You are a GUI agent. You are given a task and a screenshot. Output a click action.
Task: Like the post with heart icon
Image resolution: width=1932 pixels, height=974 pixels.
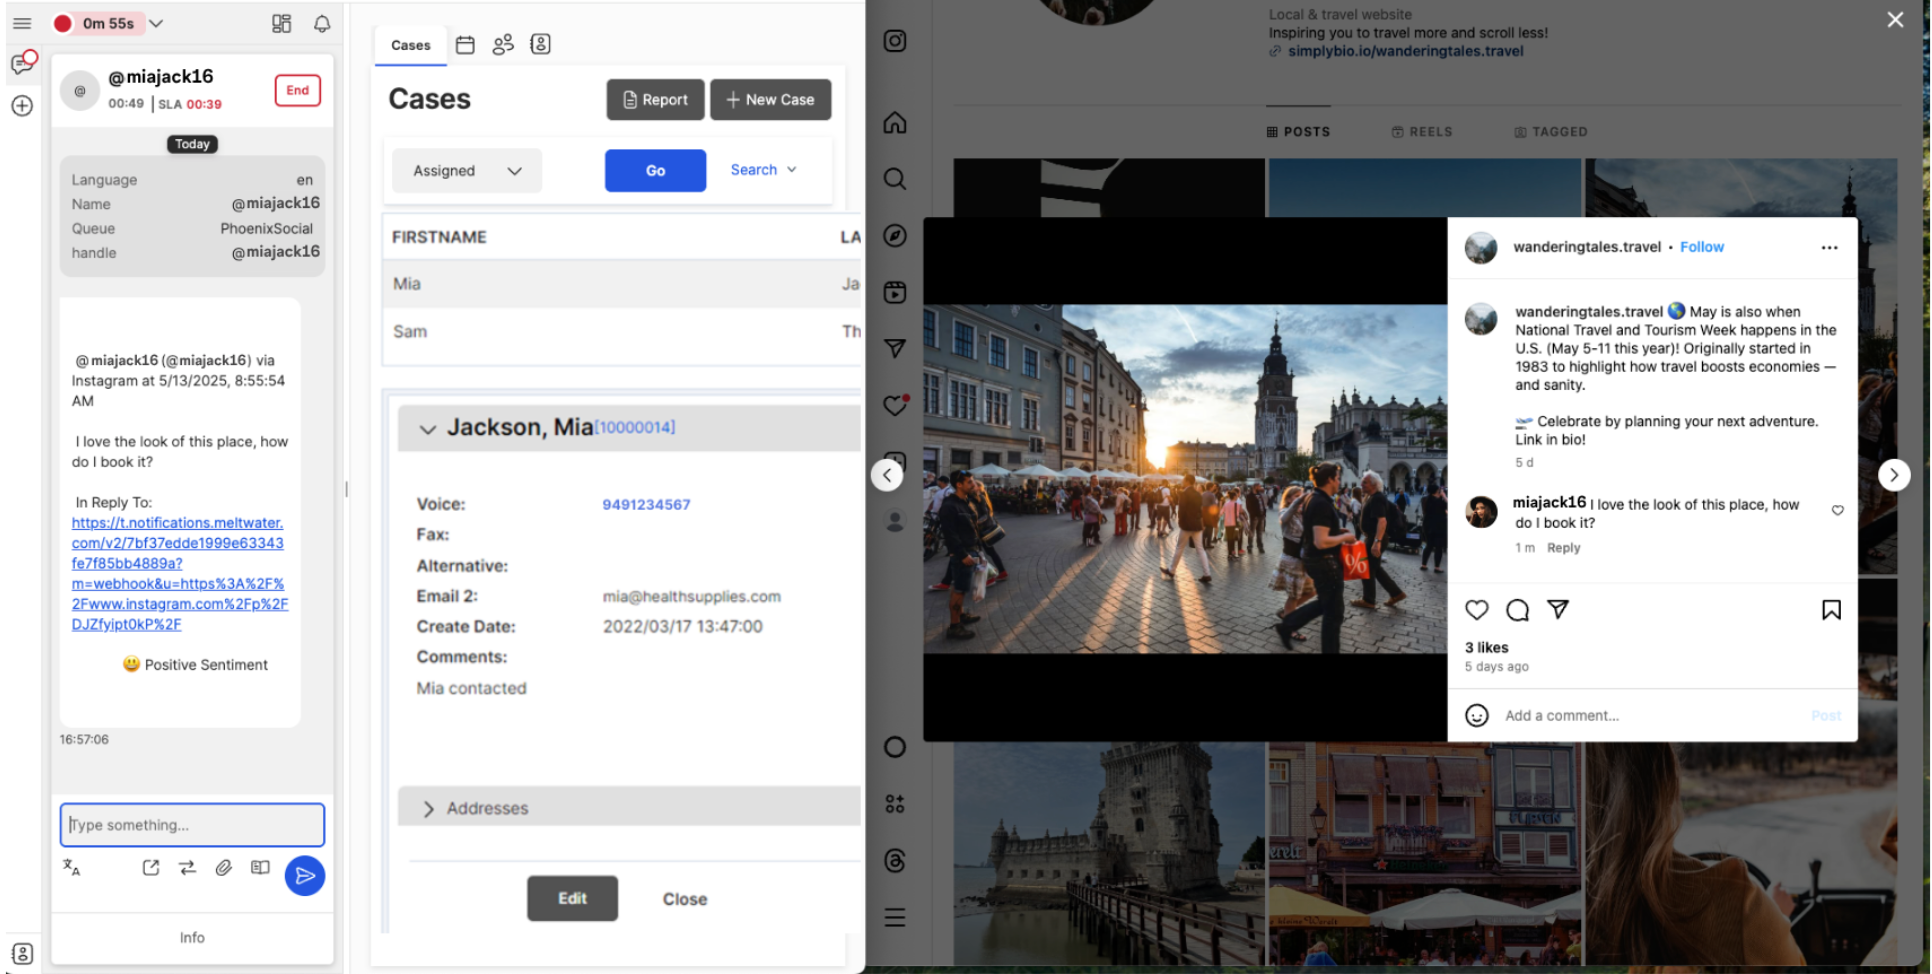[x=1477, y=610]
